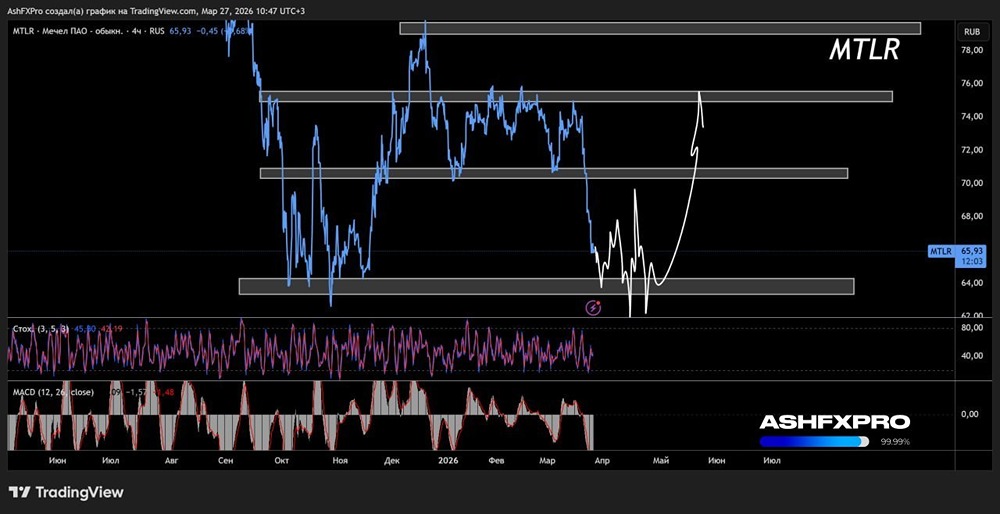Click the Дек label on time axis

[x=392, y=460]
